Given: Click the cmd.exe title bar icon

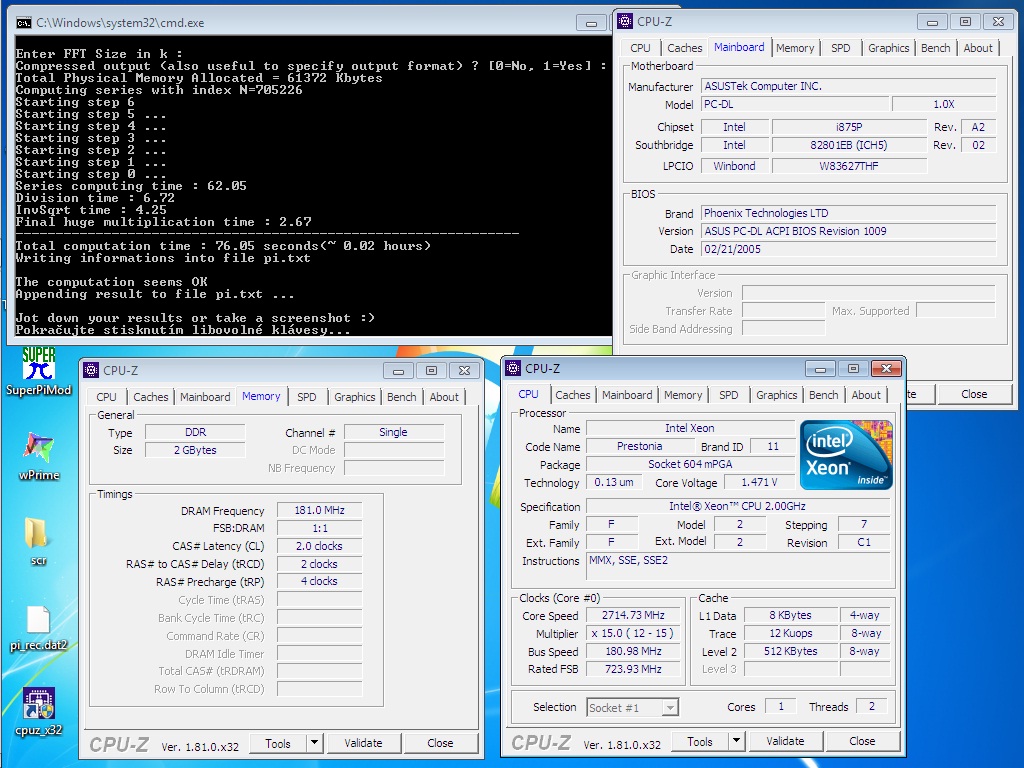Looking at the screenshot, I should click(24, 23).
